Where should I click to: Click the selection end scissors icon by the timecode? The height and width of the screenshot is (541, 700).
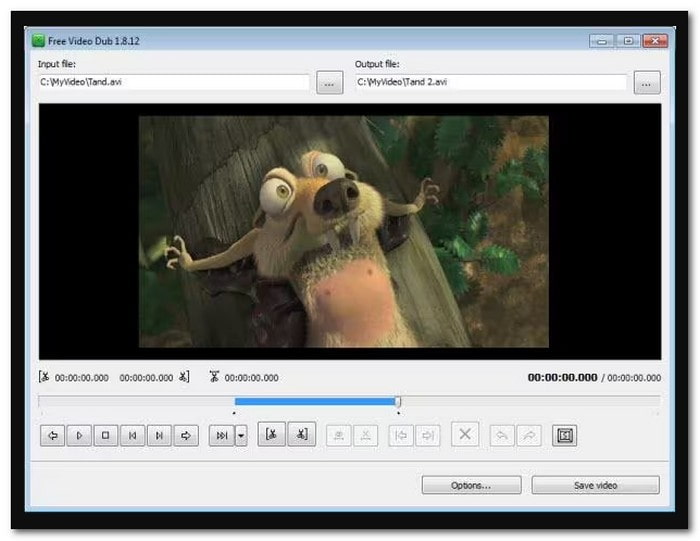[184, 377]
